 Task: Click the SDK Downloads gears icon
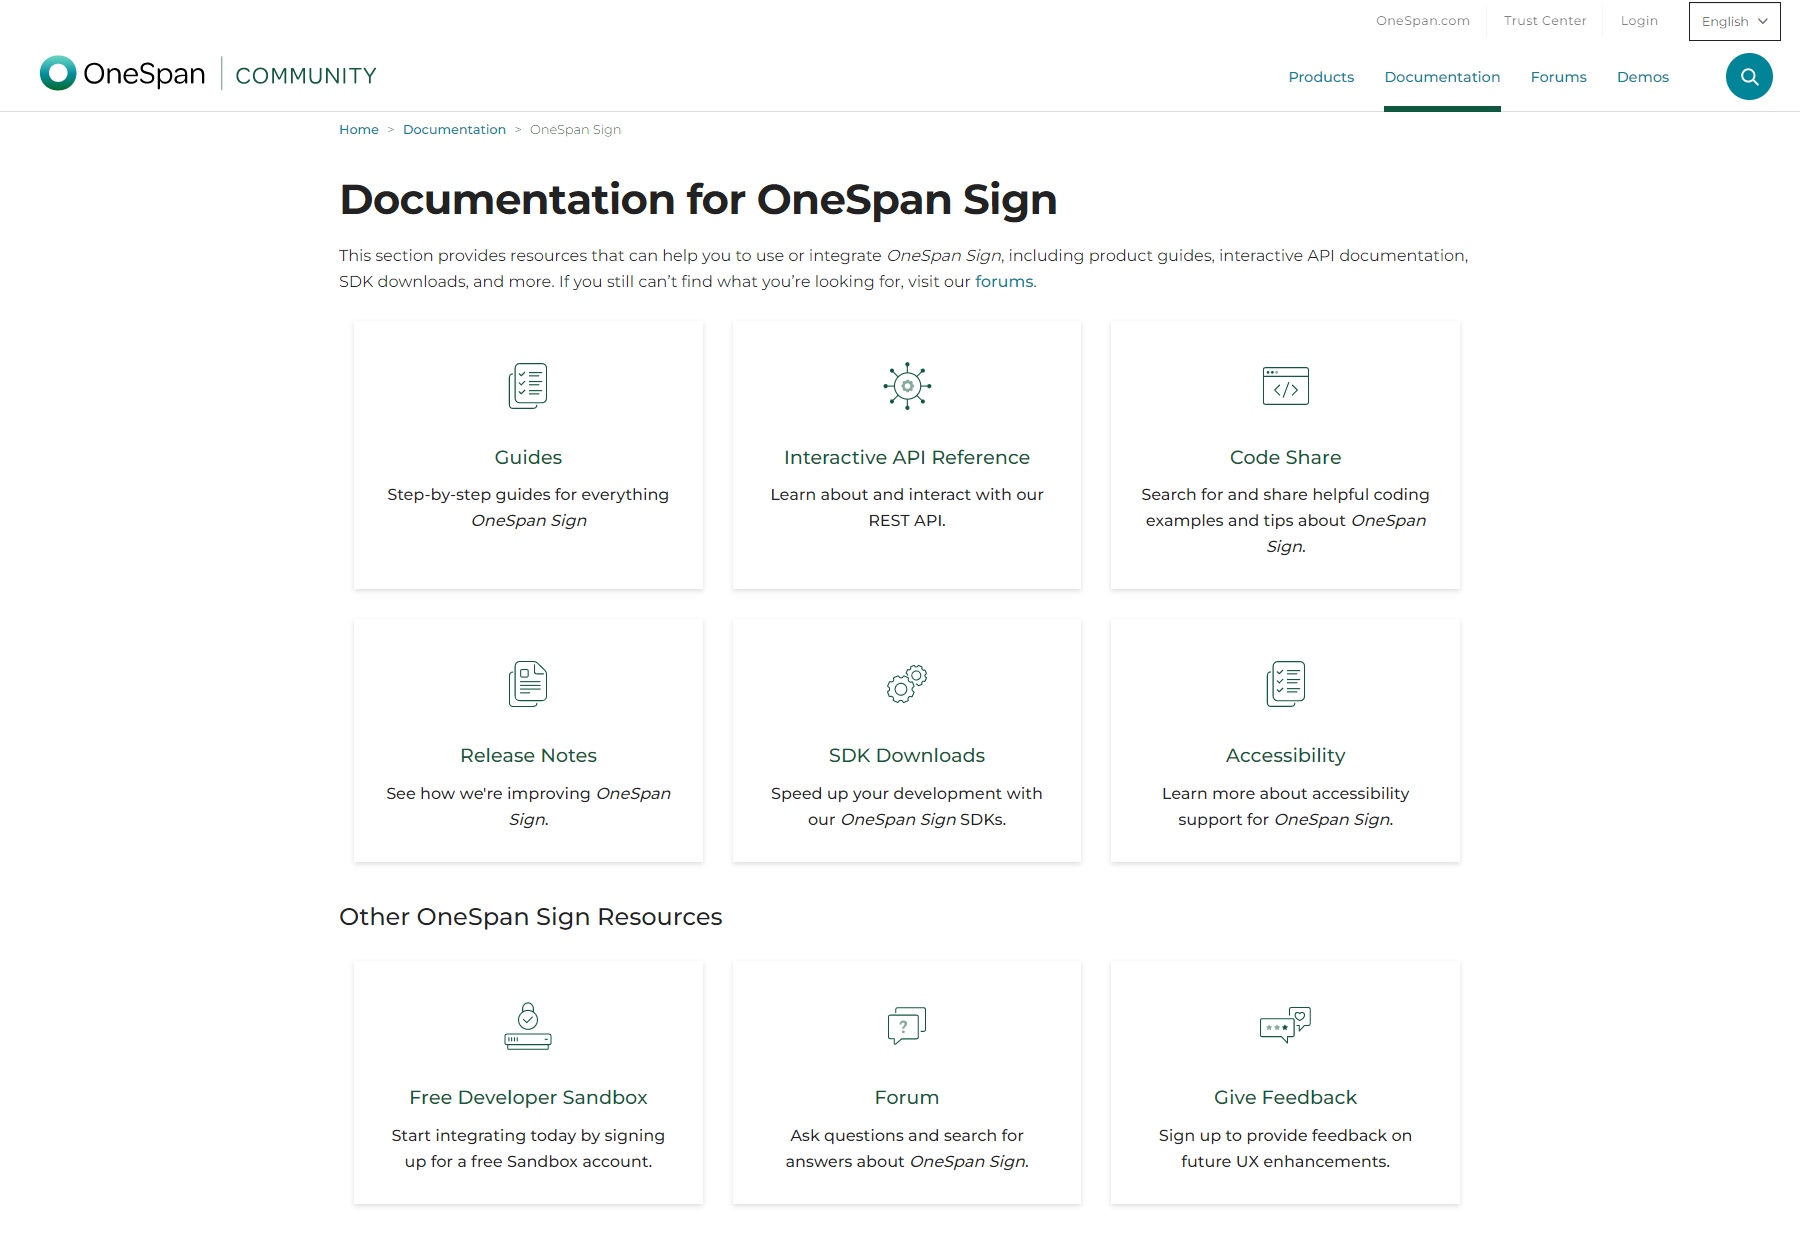coord(907,684)
